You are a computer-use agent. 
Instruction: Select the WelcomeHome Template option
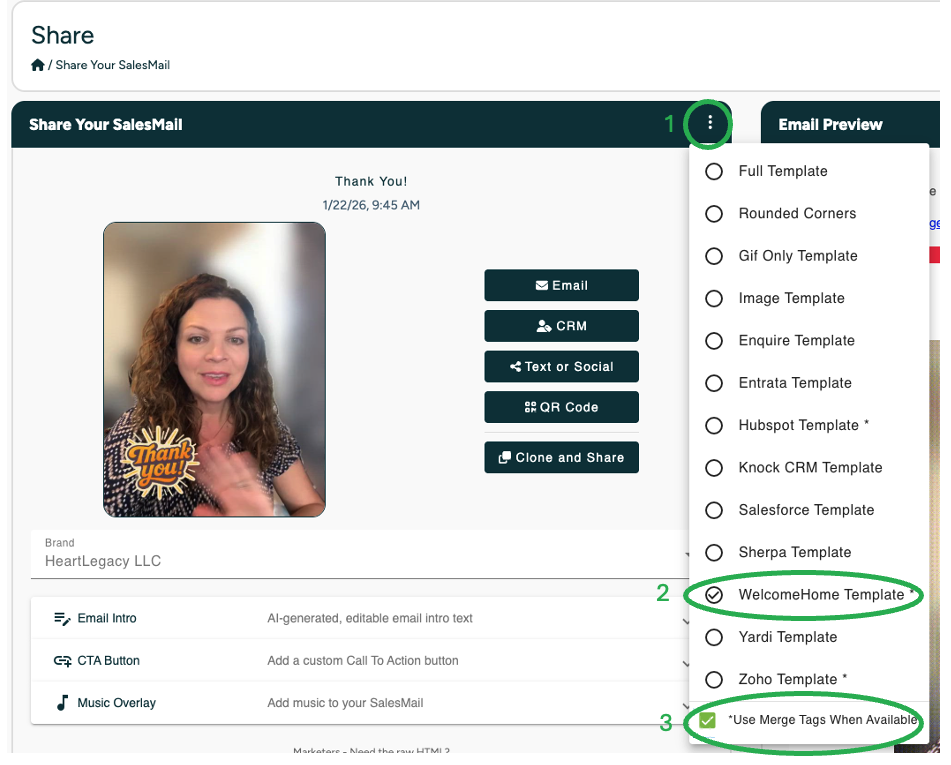[x=714, y=595]
